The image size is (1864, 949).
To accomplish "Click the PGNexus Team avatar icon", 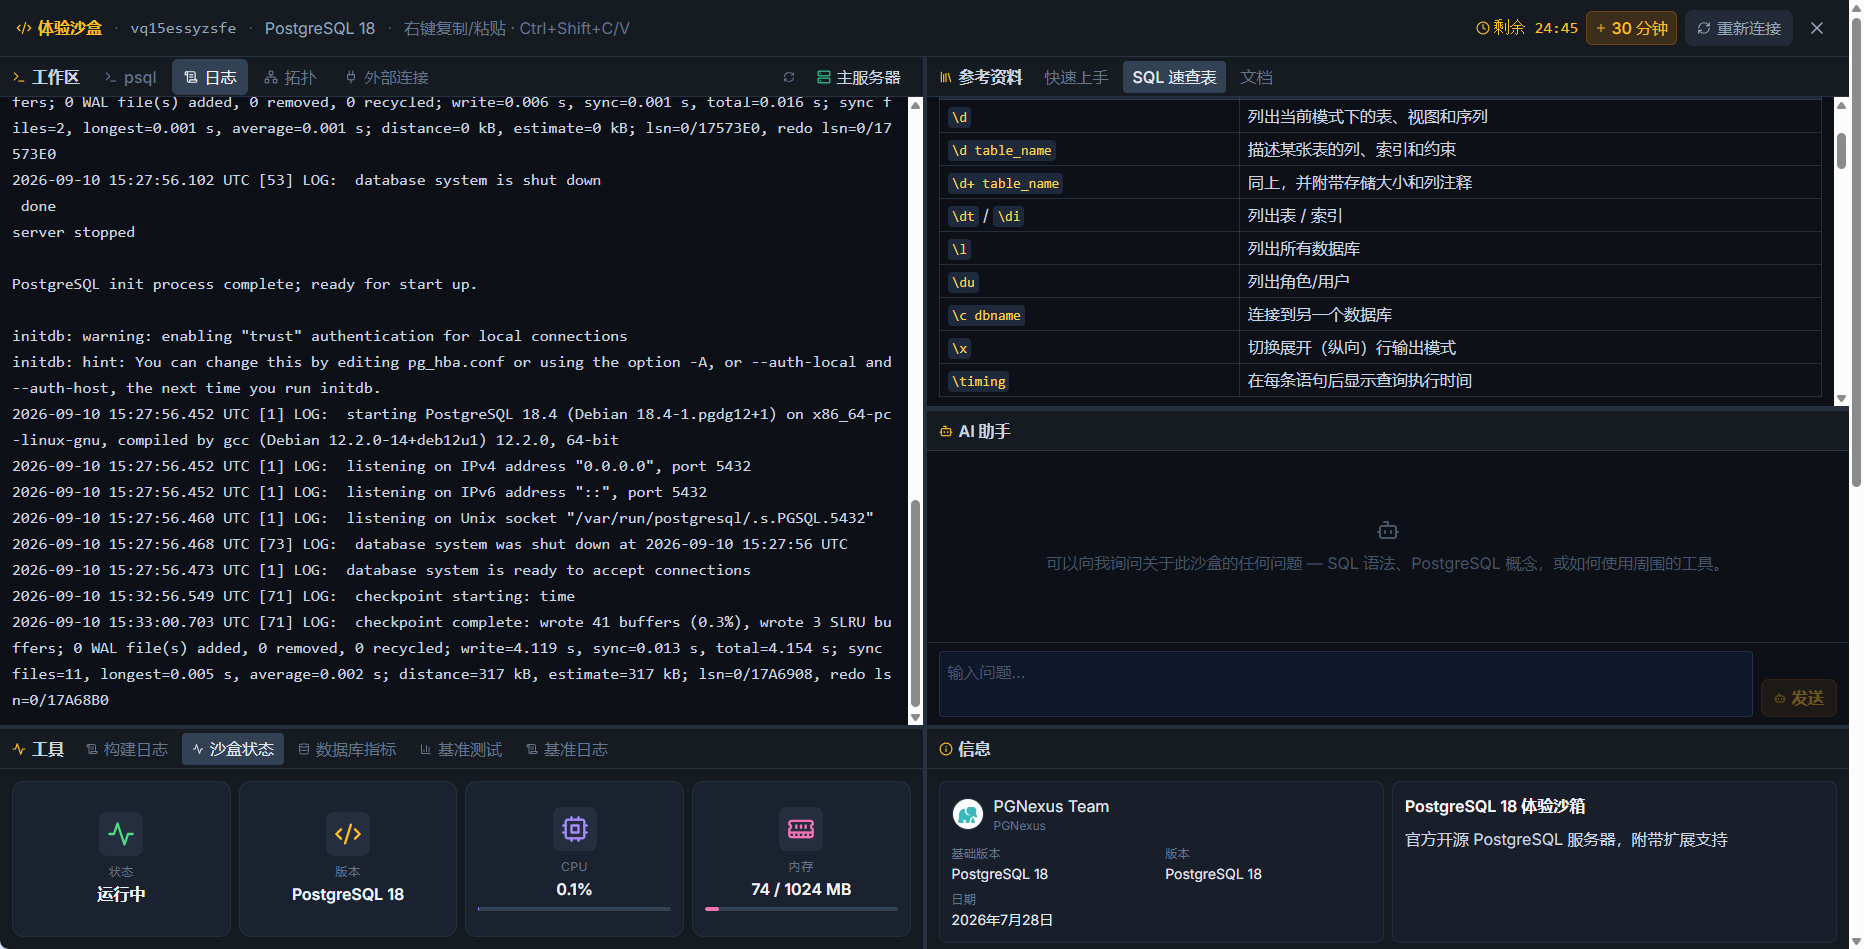I will pos(967,814).
